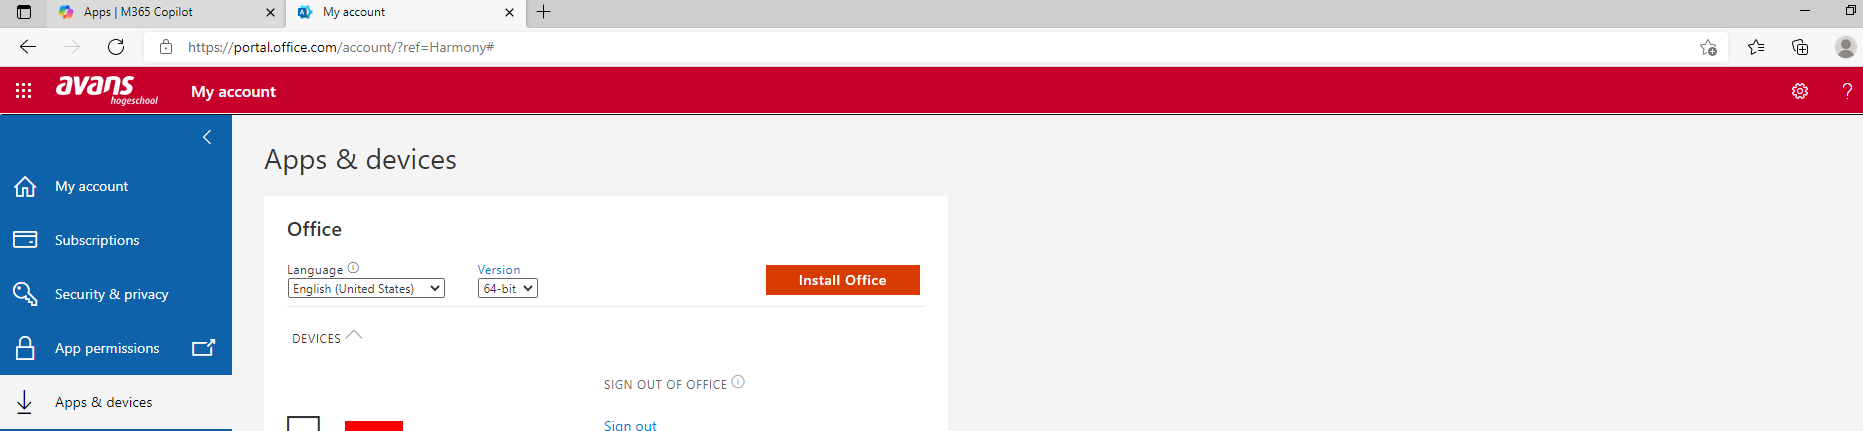Image resolution: width=1863 pixels, height=431 pixels.
Task: Open the settings gear in header
Action: point(1799,91)
